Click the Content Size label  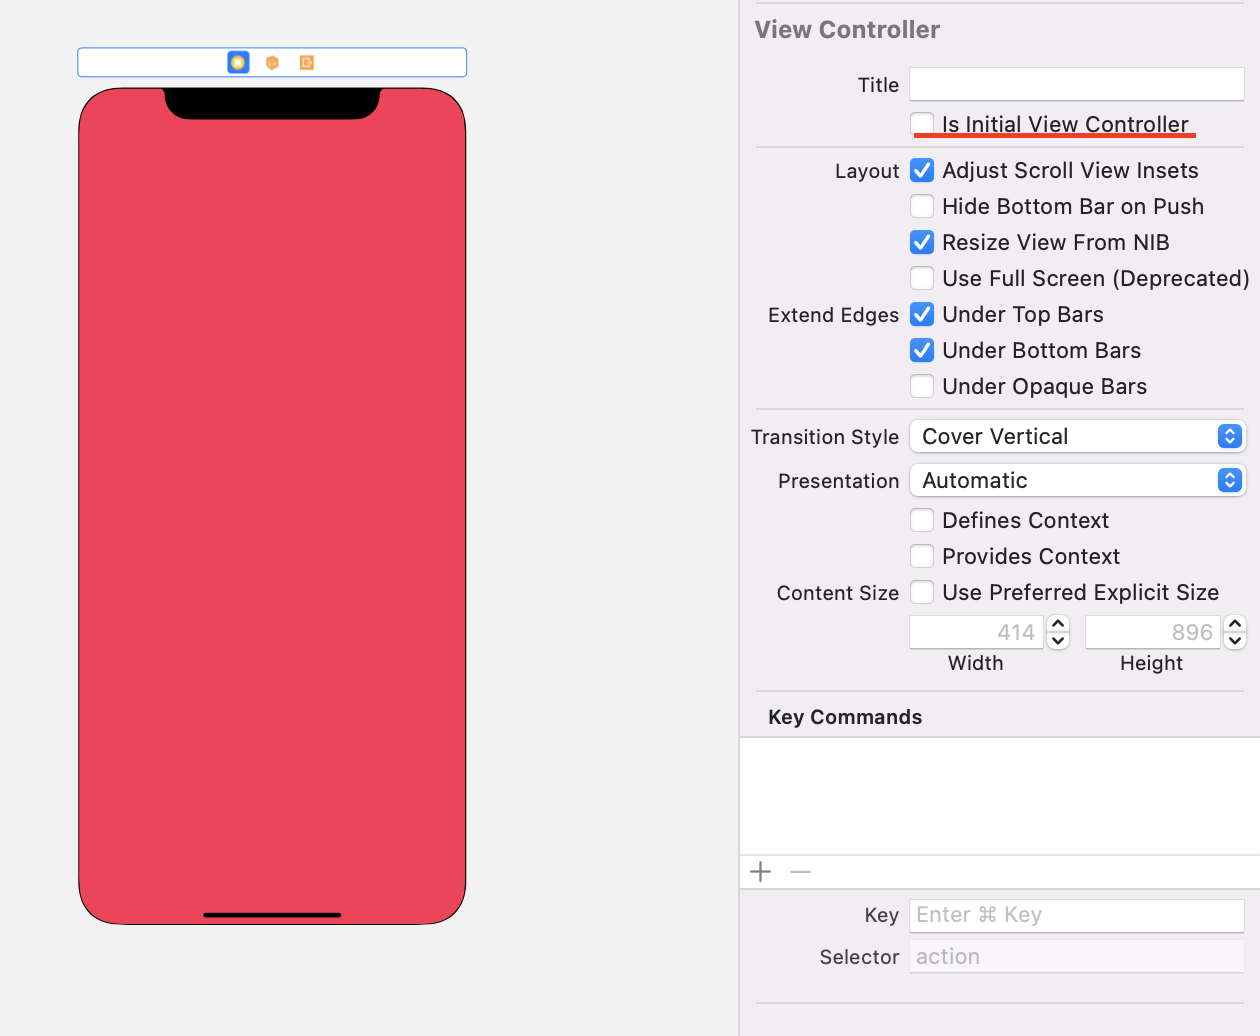pyautogui.click(x=838, y=593)
